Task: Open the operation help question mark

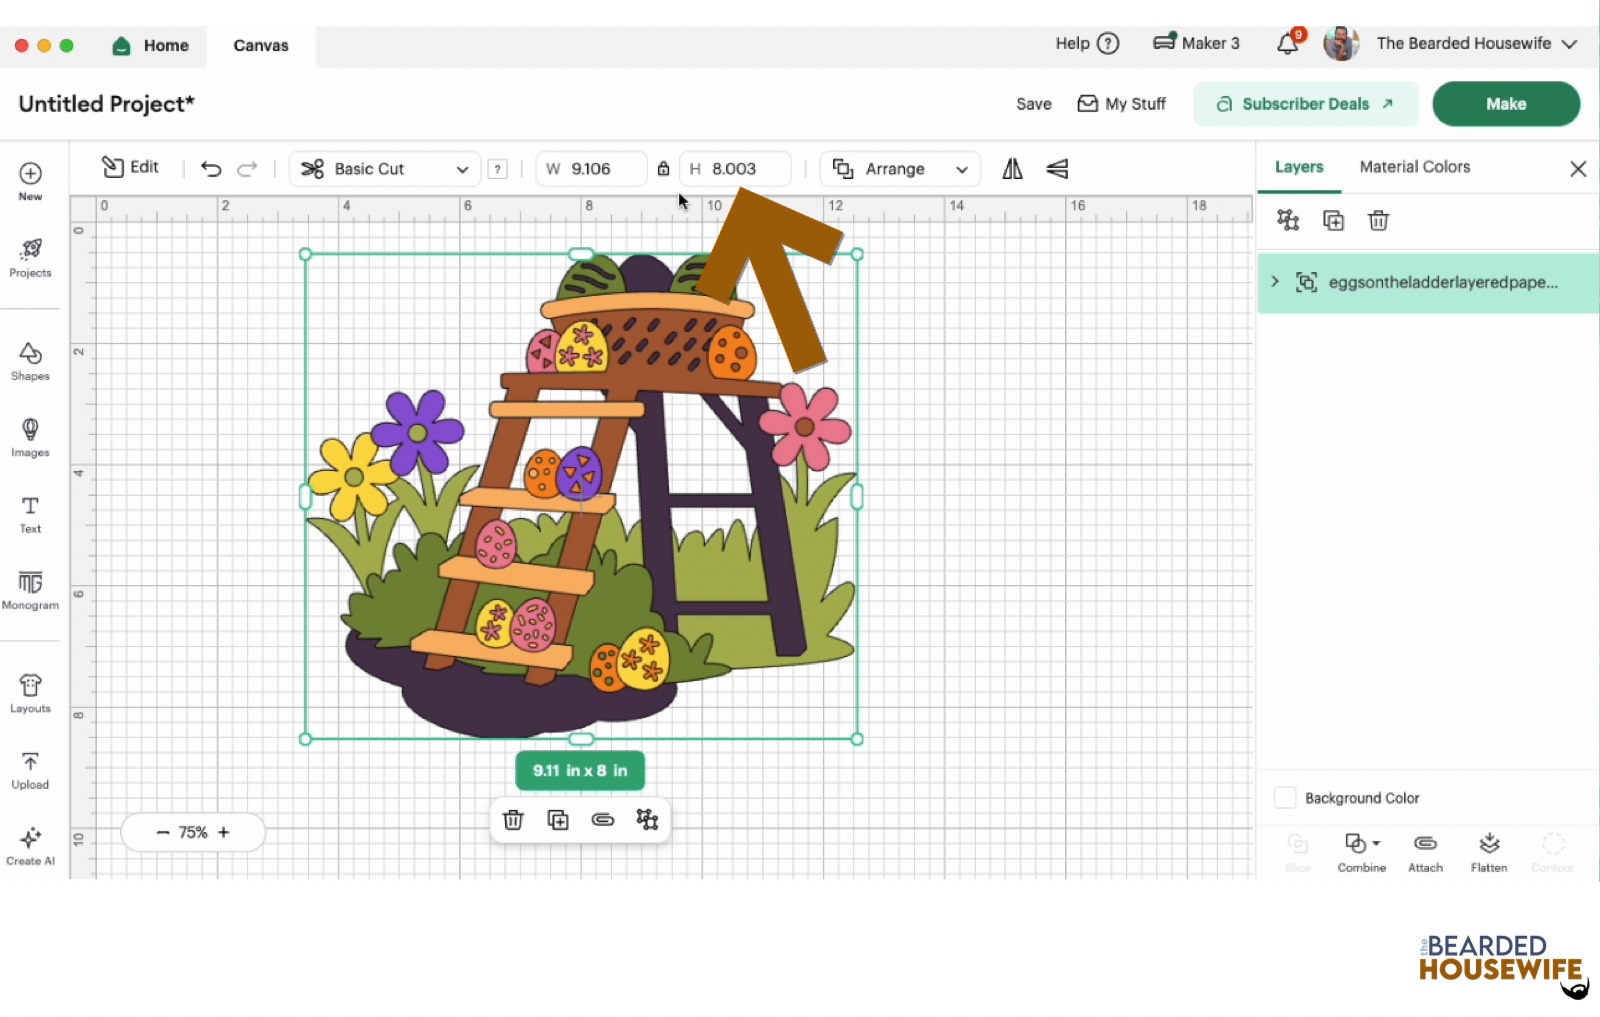Action: 497,169
